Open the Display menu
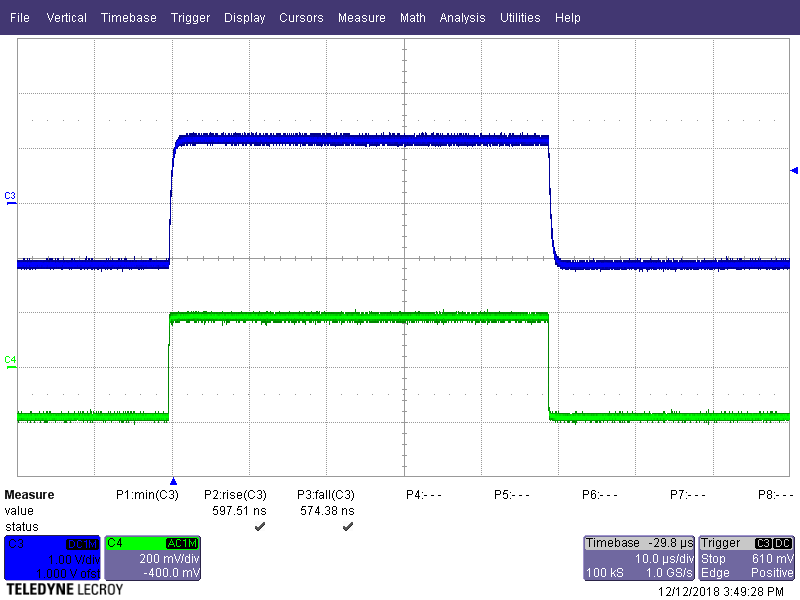This screenshot has height=600, width=800. coord(244,18)
